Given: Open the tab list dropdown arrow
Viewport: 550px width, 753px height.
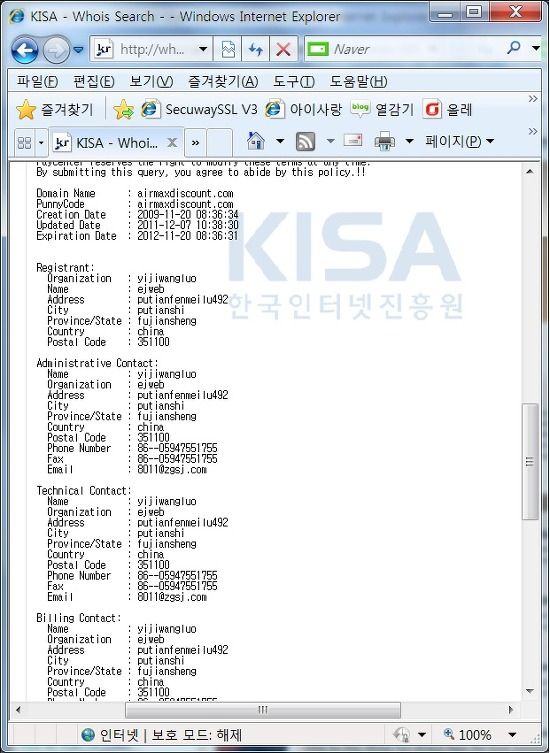Looking at the screenshot, I should (x=41, y=143).
